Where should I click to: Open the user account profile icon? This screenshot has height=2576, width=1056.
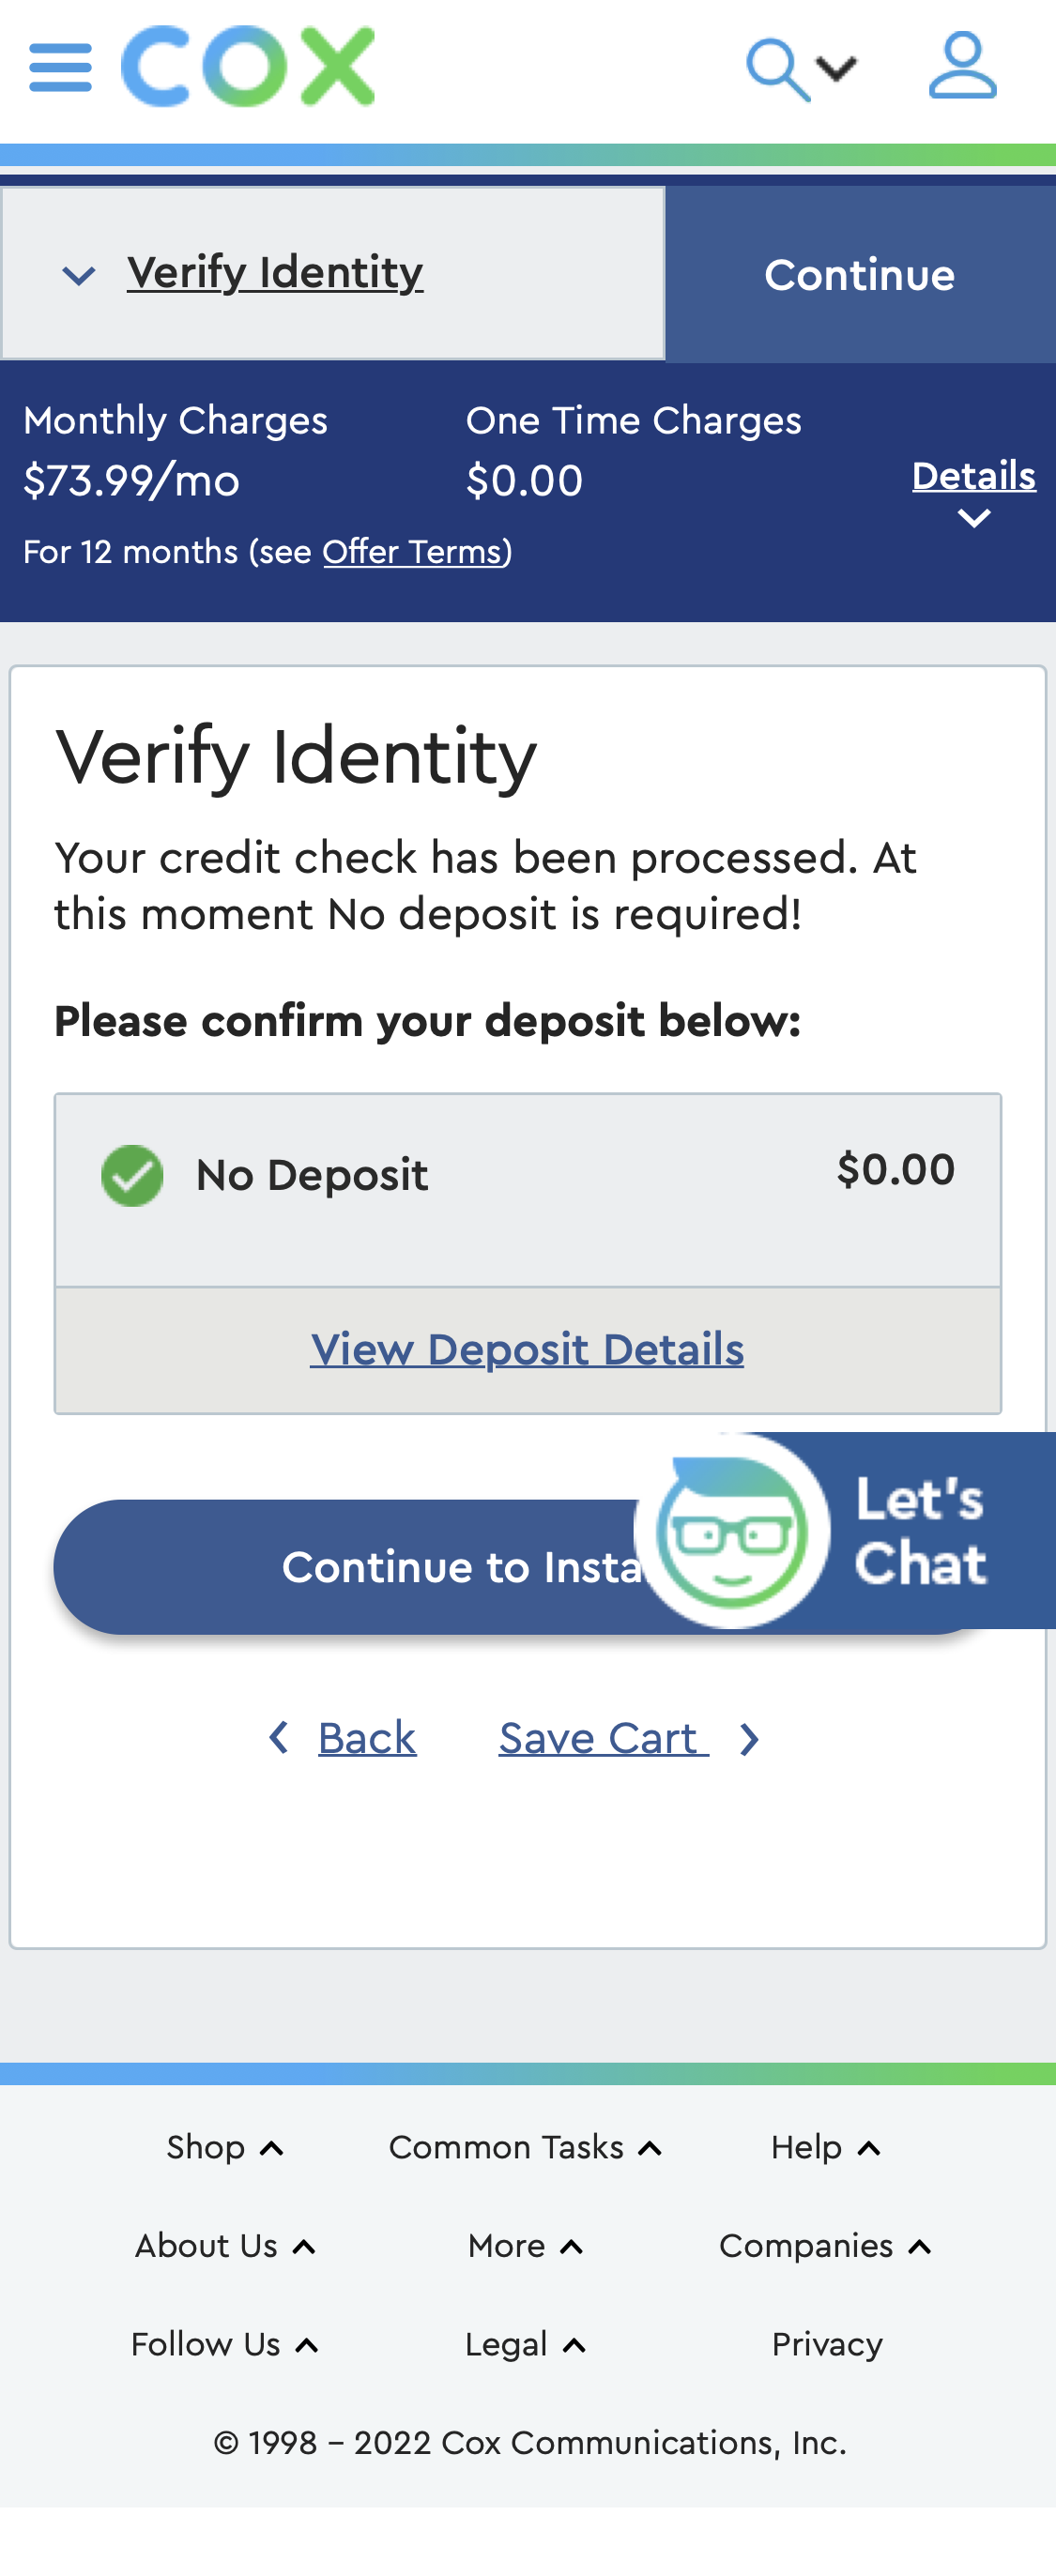962,66
